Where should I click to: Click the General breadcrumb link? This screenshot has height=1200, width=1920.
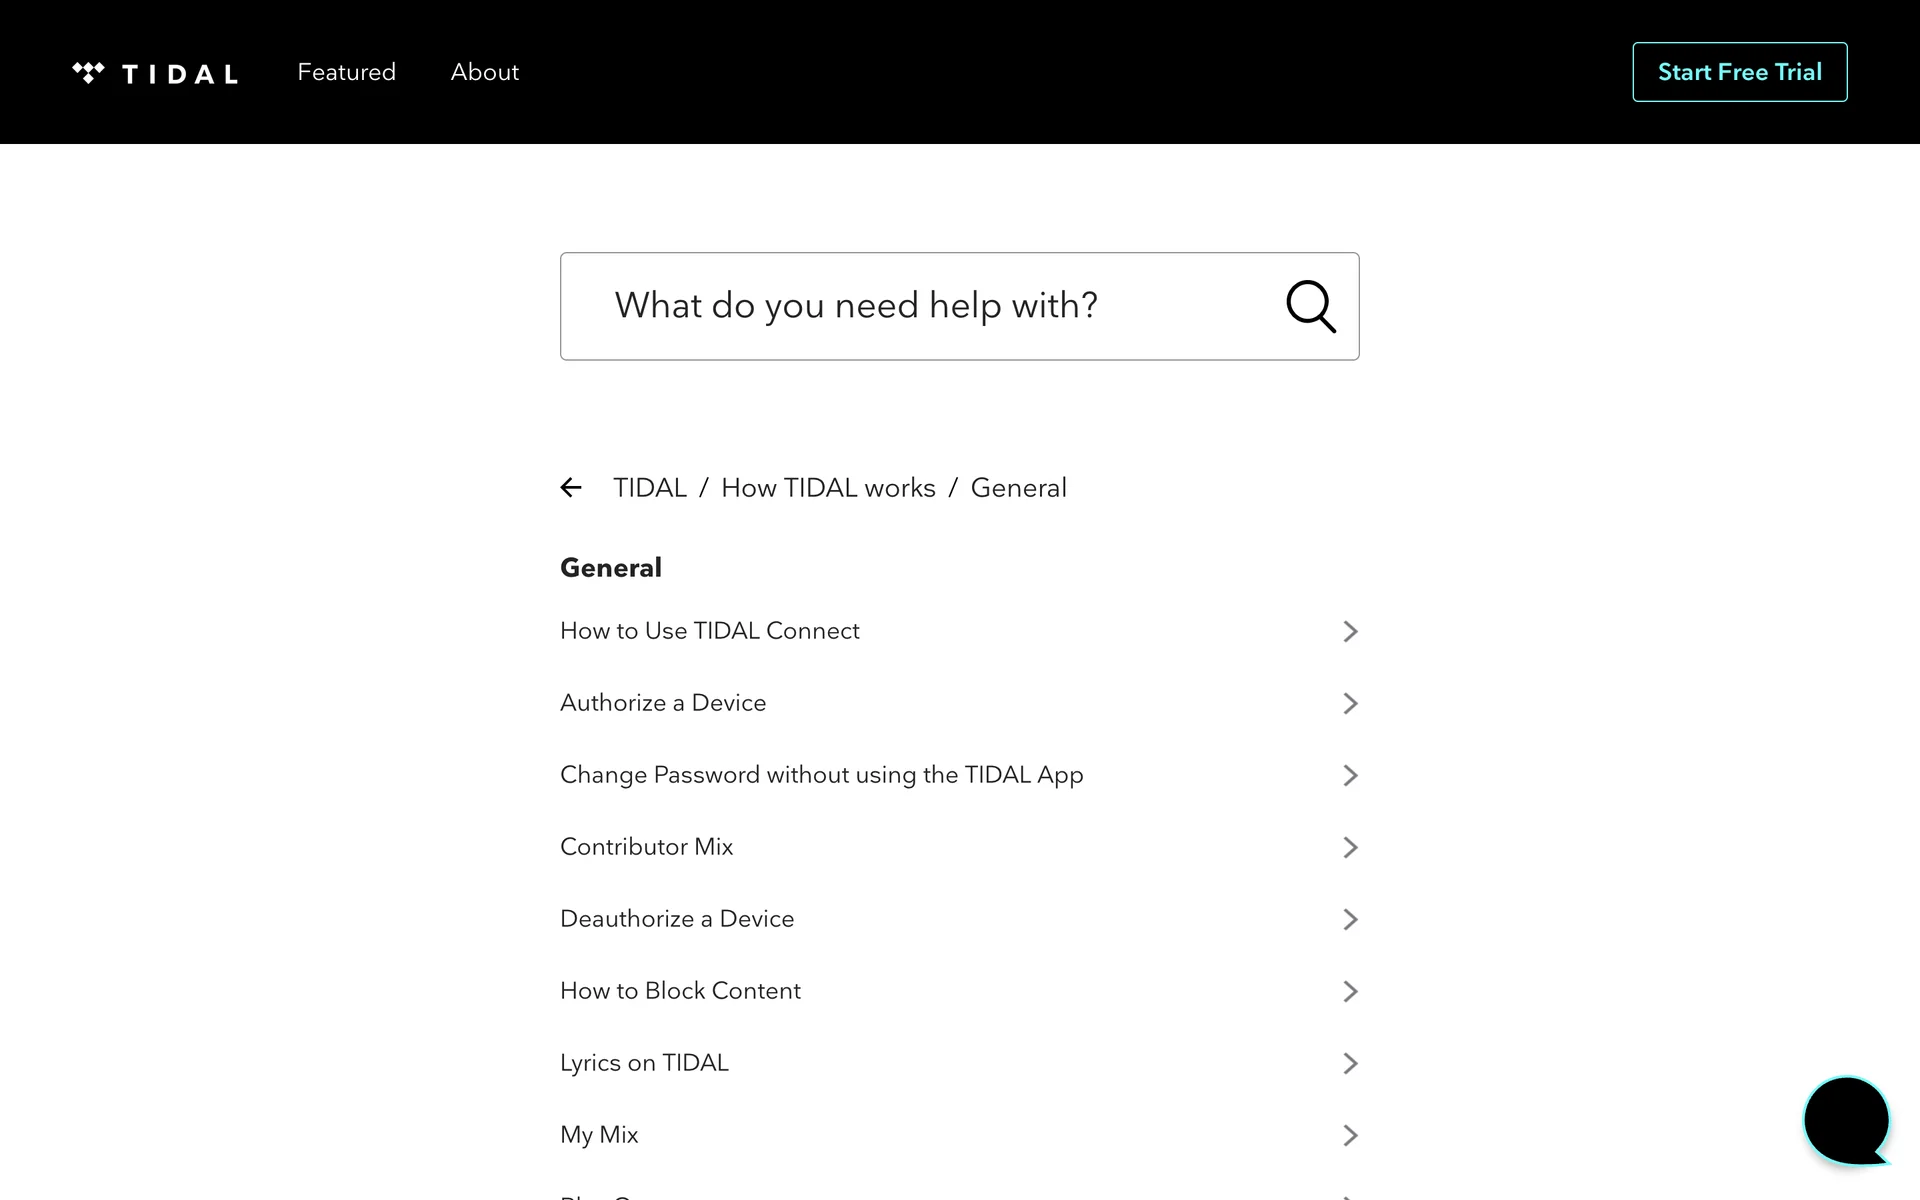(1018, 488)
